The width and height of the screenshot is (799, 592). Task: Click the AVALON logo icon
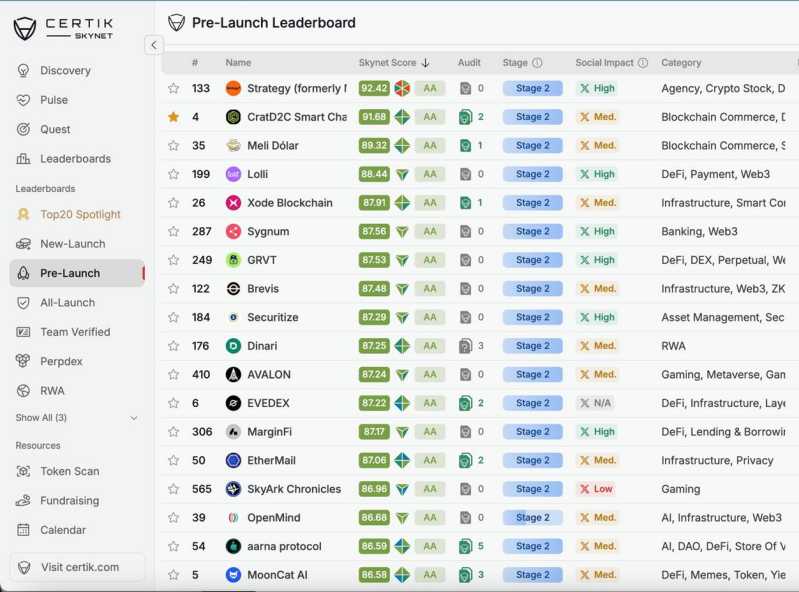(x=233, y=374)
